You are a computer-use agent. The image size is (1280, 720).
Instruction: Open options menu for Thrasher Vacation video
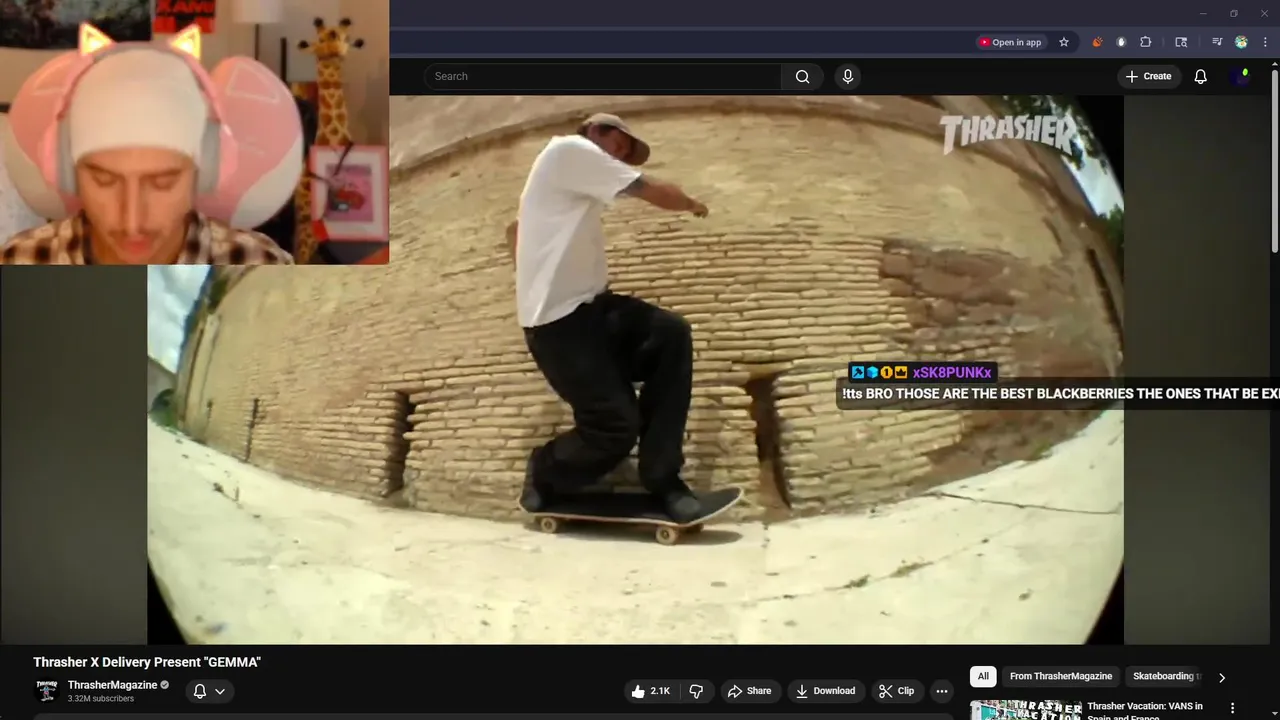(1232, 708)
